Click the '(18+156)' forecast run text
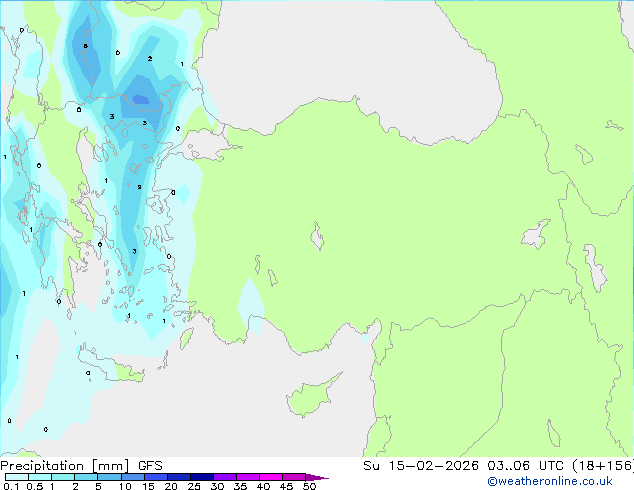Image resolution: width=634 pixels, height=490 pixels. [x=603, y=466]
